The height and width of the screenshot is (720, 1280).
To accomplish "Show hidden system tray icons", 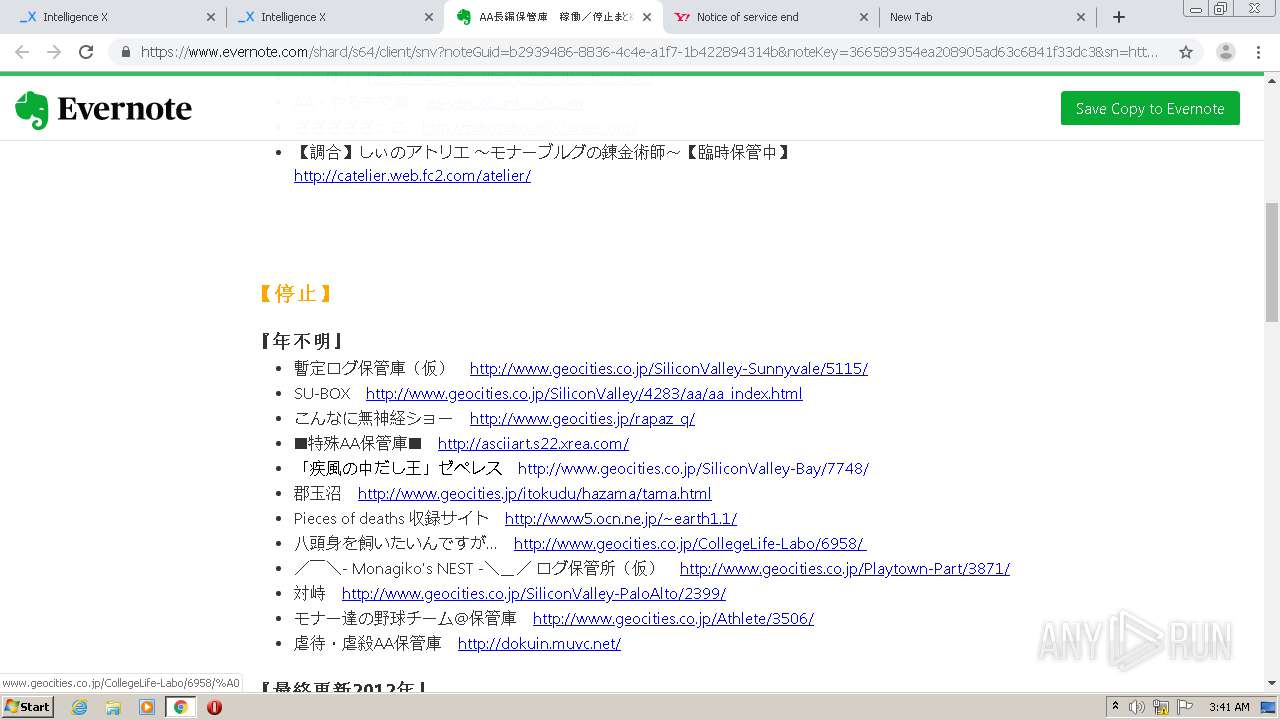I will (x=1115, y=707).
